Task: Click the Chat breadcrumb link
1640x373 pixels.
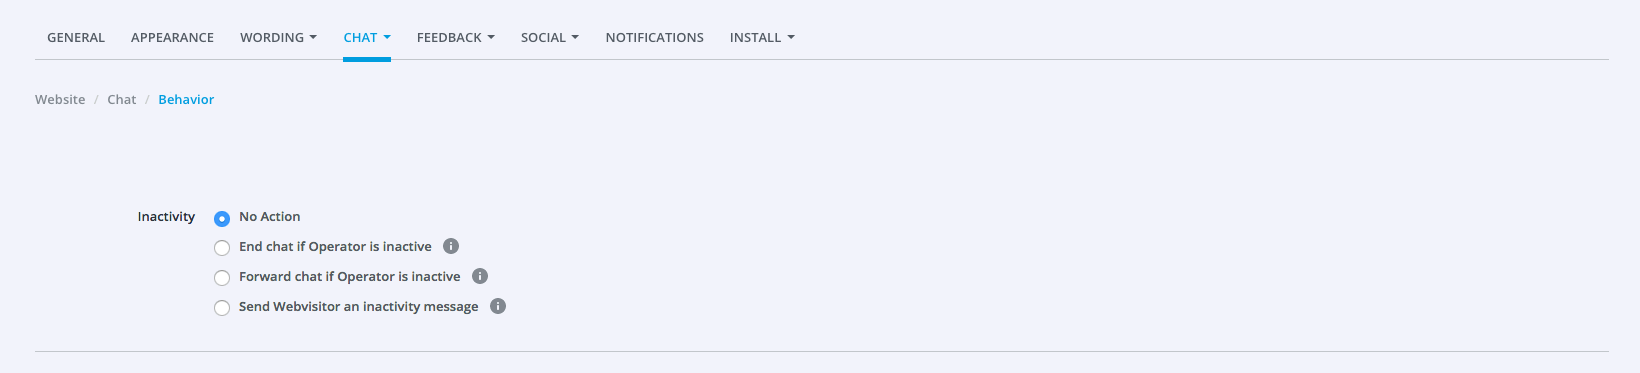Action: pyautogui.click(x=122, y=99)
